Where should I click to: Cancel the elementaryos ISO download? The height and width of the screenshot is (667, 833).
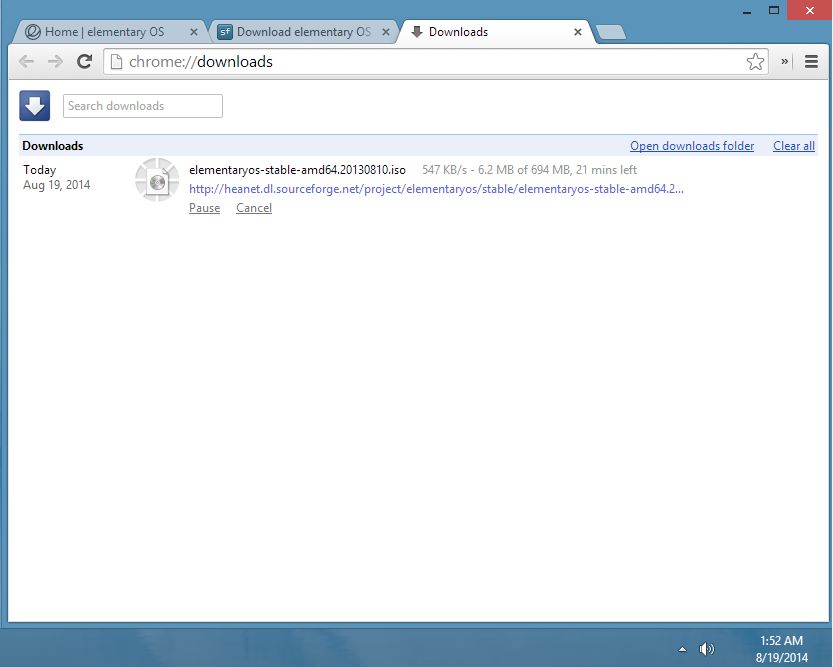[254, 208]
